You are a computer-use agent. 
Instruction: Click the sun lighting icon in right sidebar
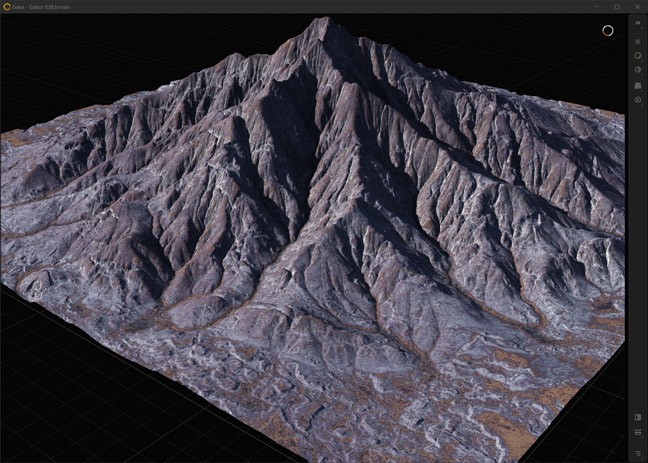tap(638, 41)
